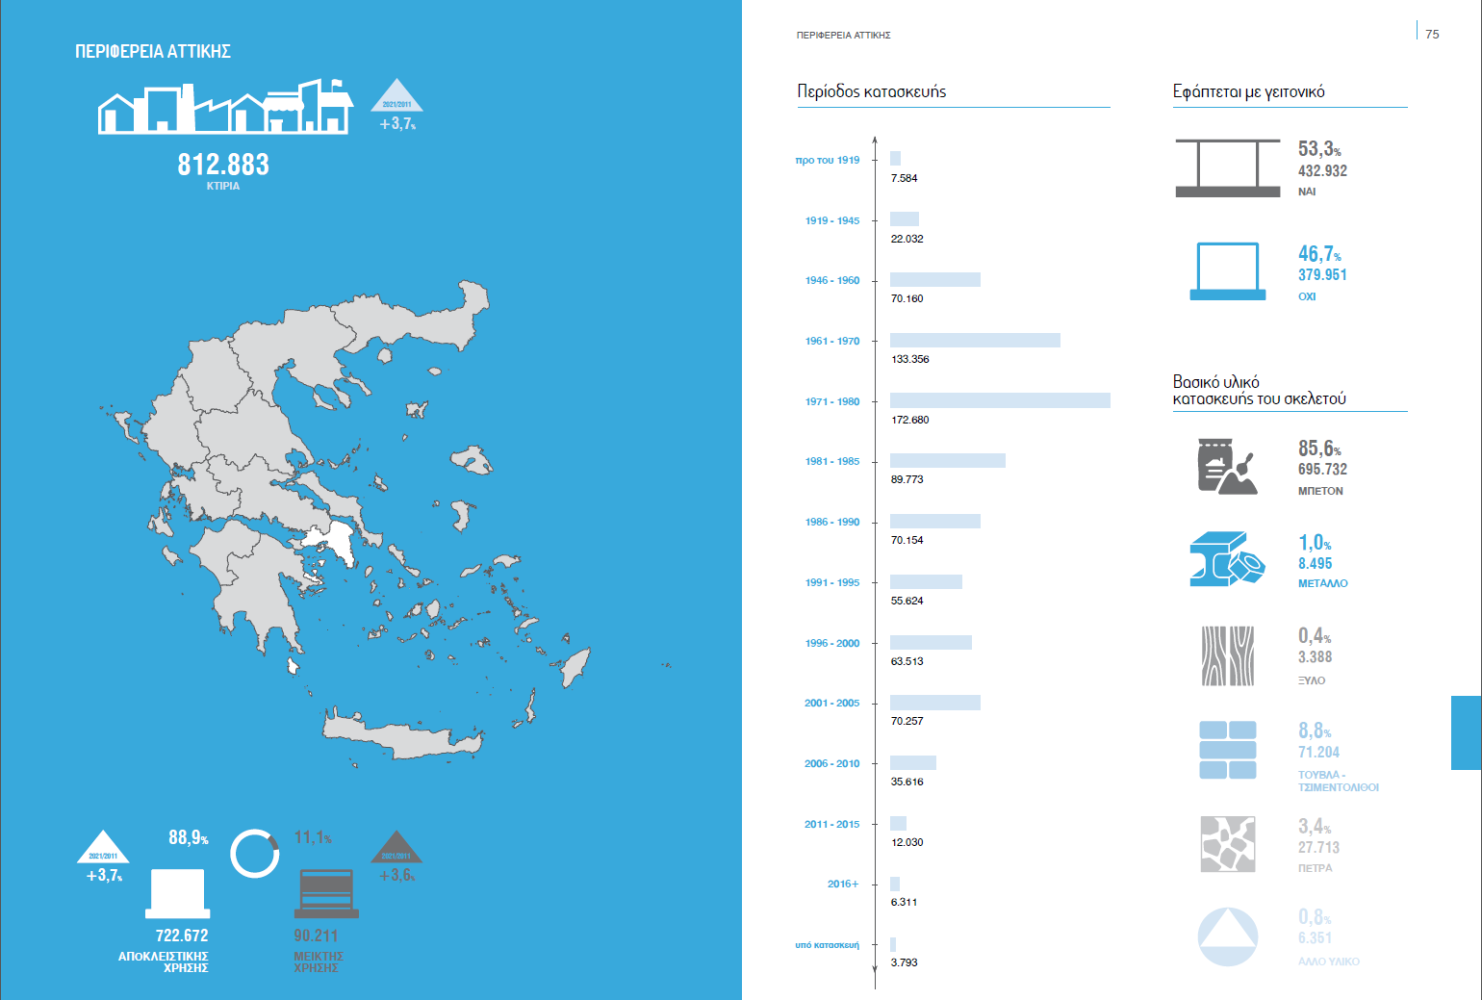This screenshot has height=1000, width=1482.
Task: Click the stone pattern icon
Action: [1227, 844]
